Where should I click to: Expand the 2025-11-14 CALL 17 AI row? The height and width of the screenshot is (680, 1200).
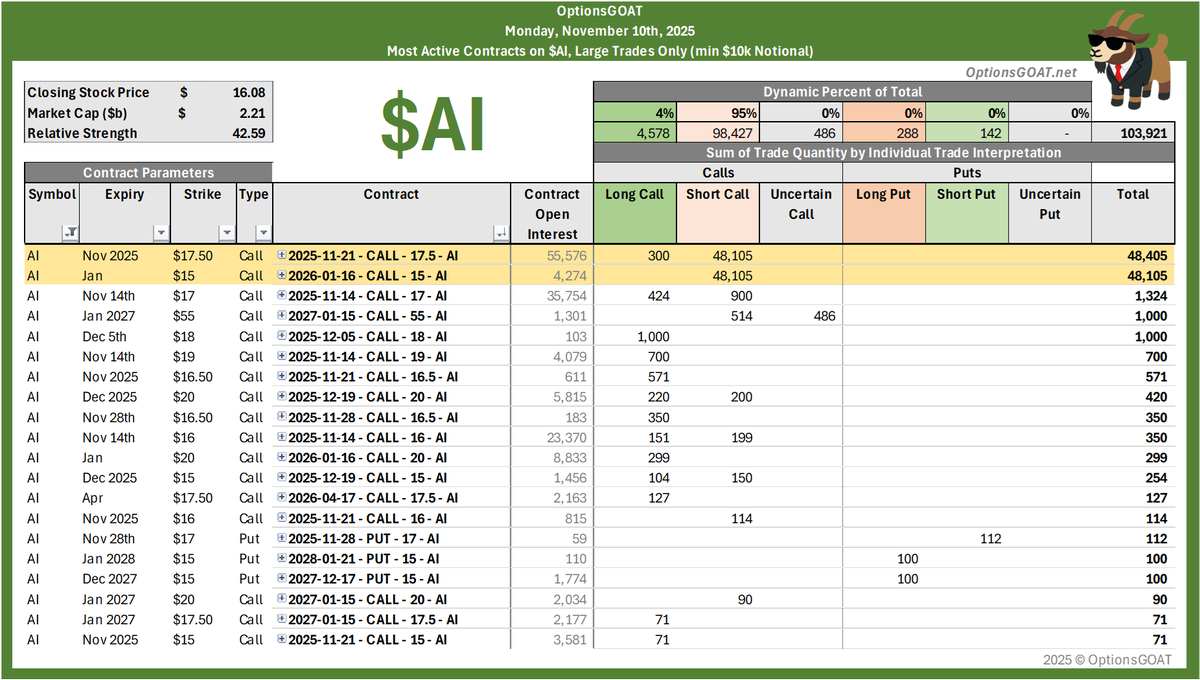[282, 295]
